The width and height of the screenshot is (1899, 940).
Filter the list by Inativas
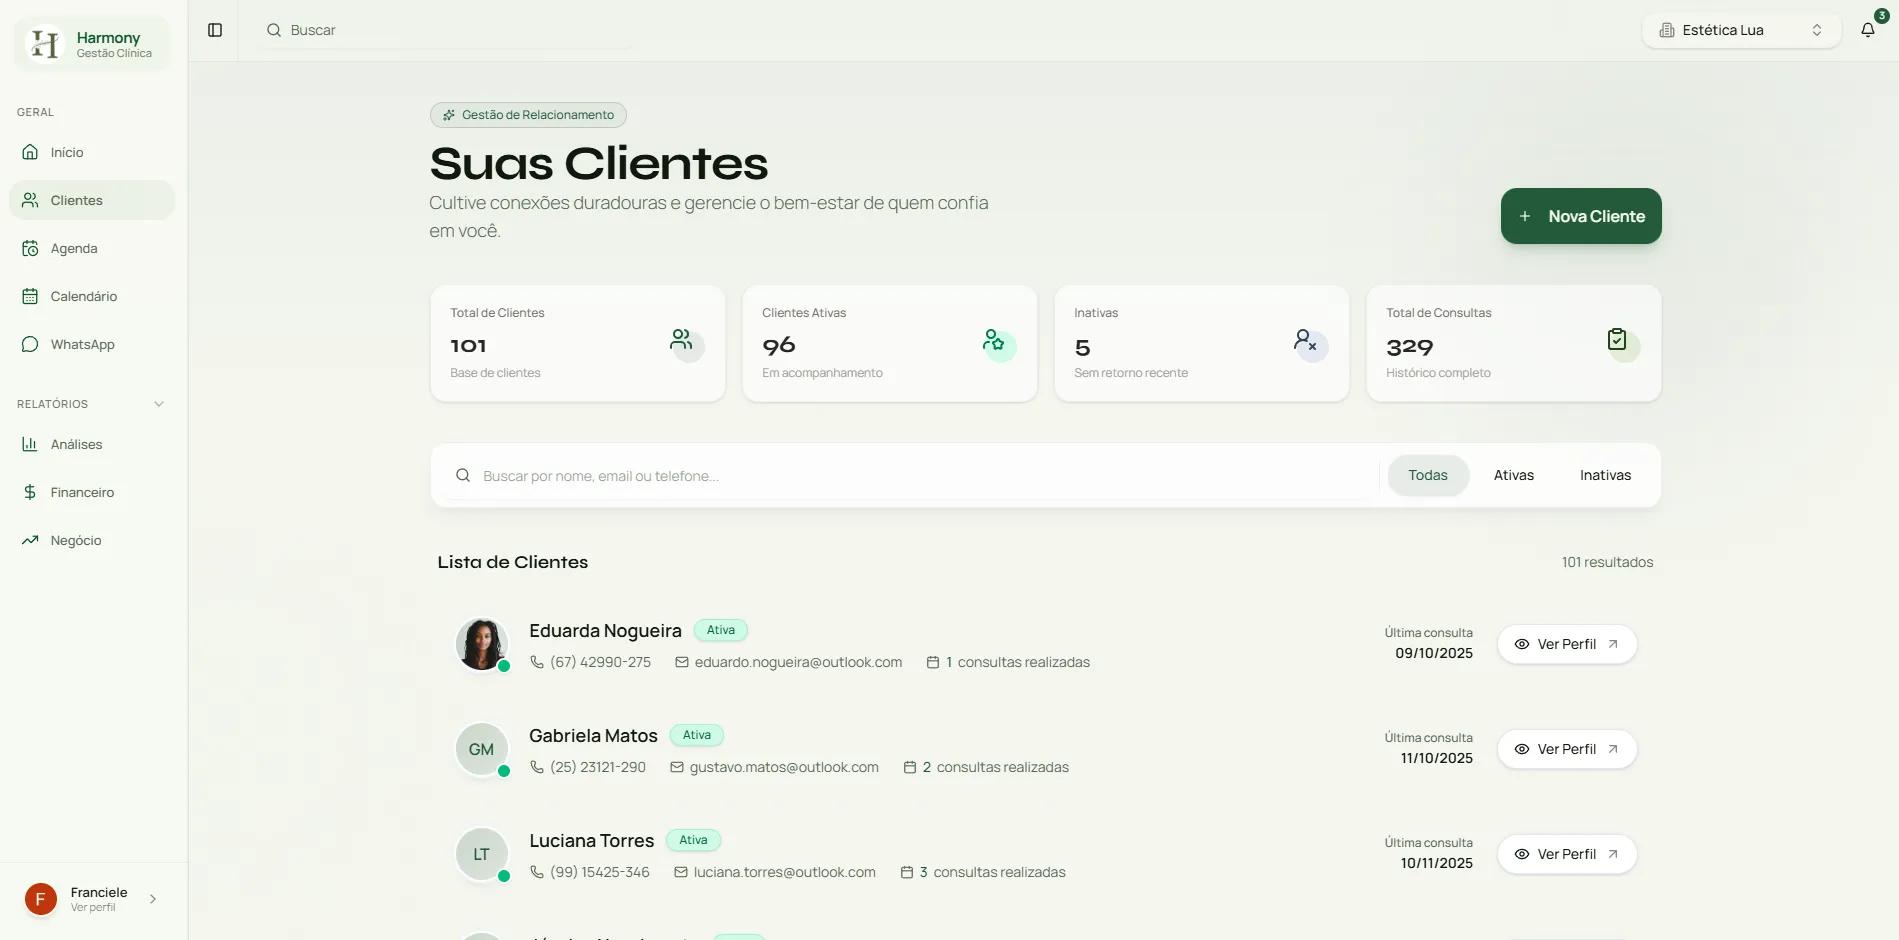pyautogui.click(x=1605, y=475)
